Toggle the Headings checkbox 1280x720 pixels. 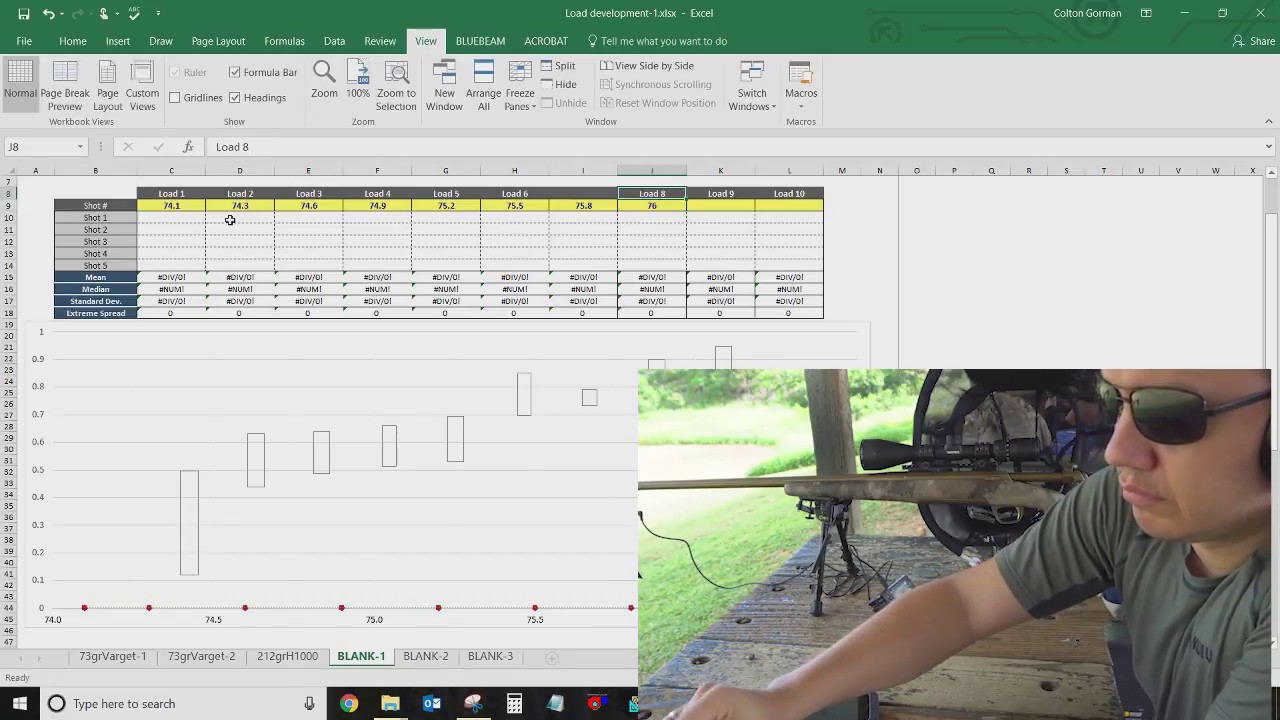coord(234,98)
